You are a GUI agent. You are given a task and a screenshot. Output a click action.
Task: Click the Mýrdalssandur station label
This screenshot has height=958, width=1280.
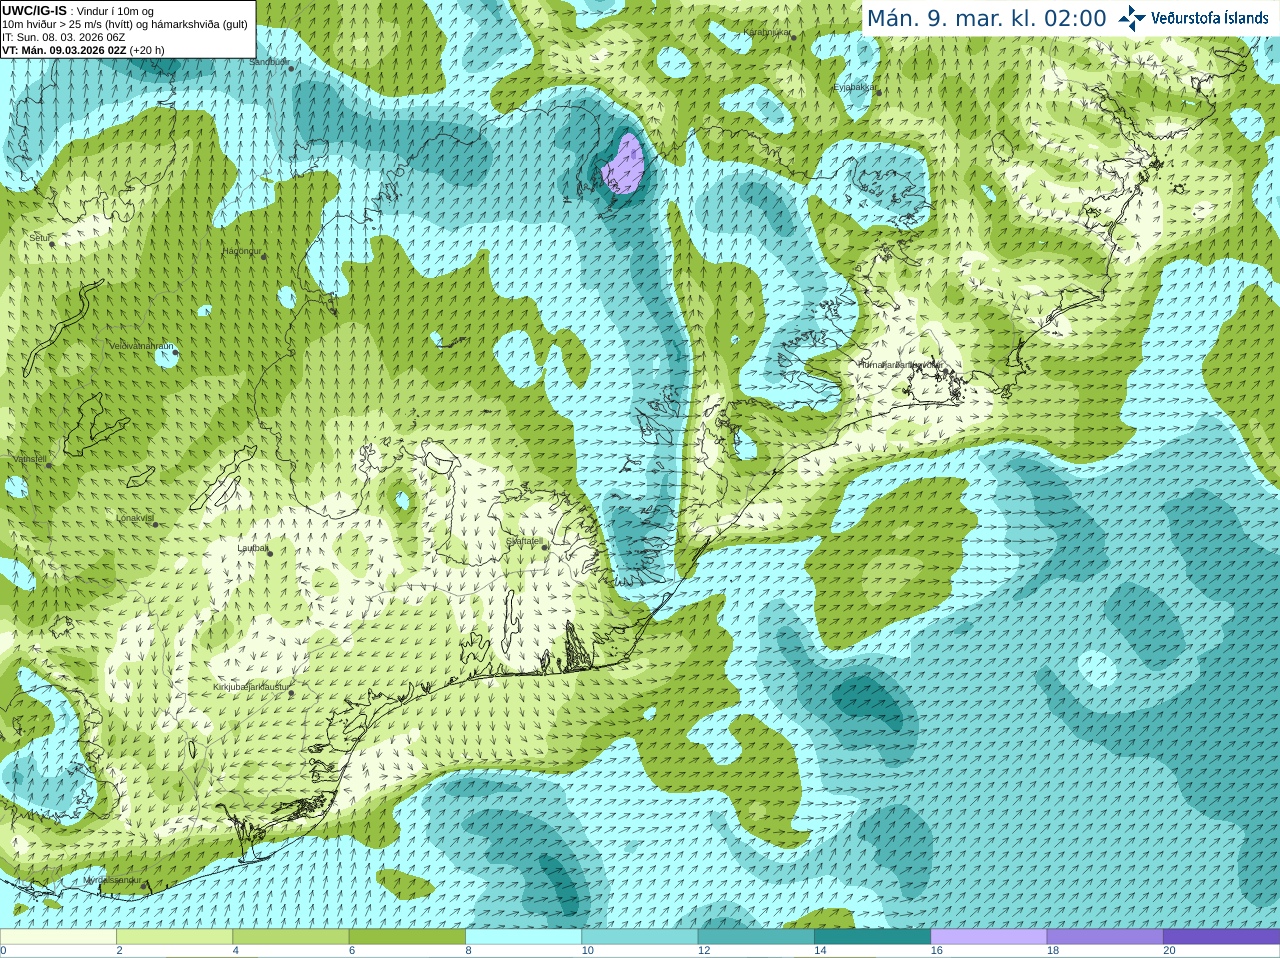point(112,879)
